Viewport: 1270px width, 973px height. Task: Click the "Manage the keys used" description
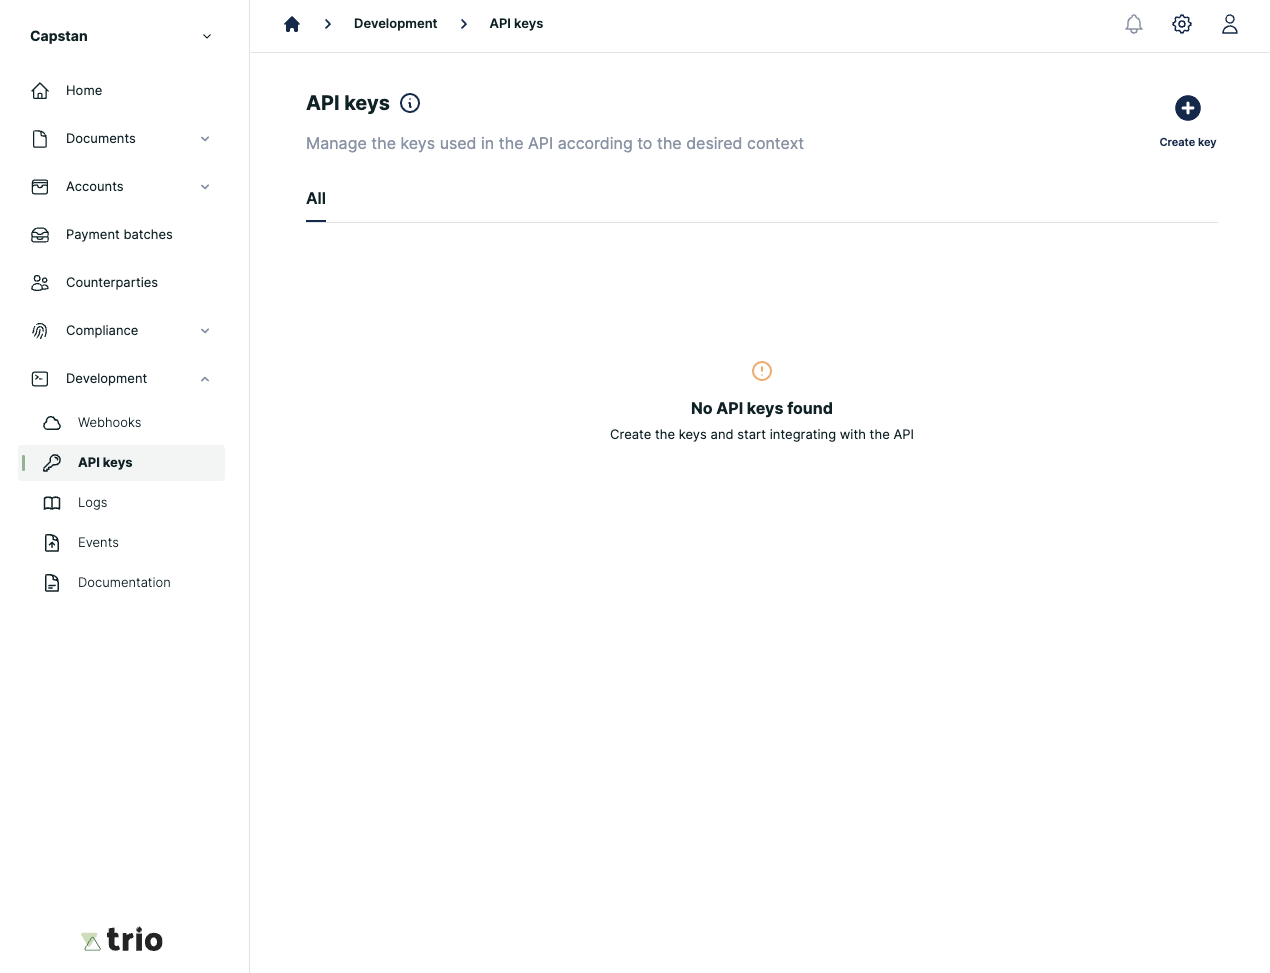[x=555, y=144]
